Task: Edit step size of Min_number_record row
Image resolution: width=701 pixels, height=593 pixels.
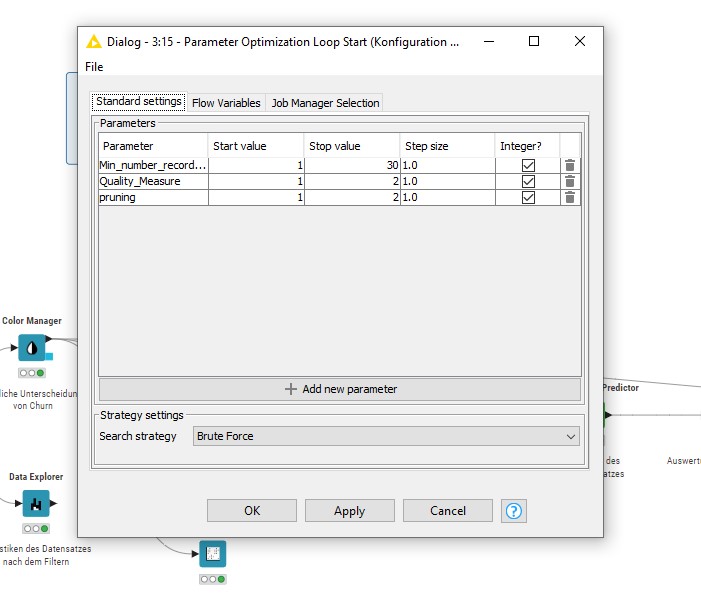Action: tap(448, 165)
